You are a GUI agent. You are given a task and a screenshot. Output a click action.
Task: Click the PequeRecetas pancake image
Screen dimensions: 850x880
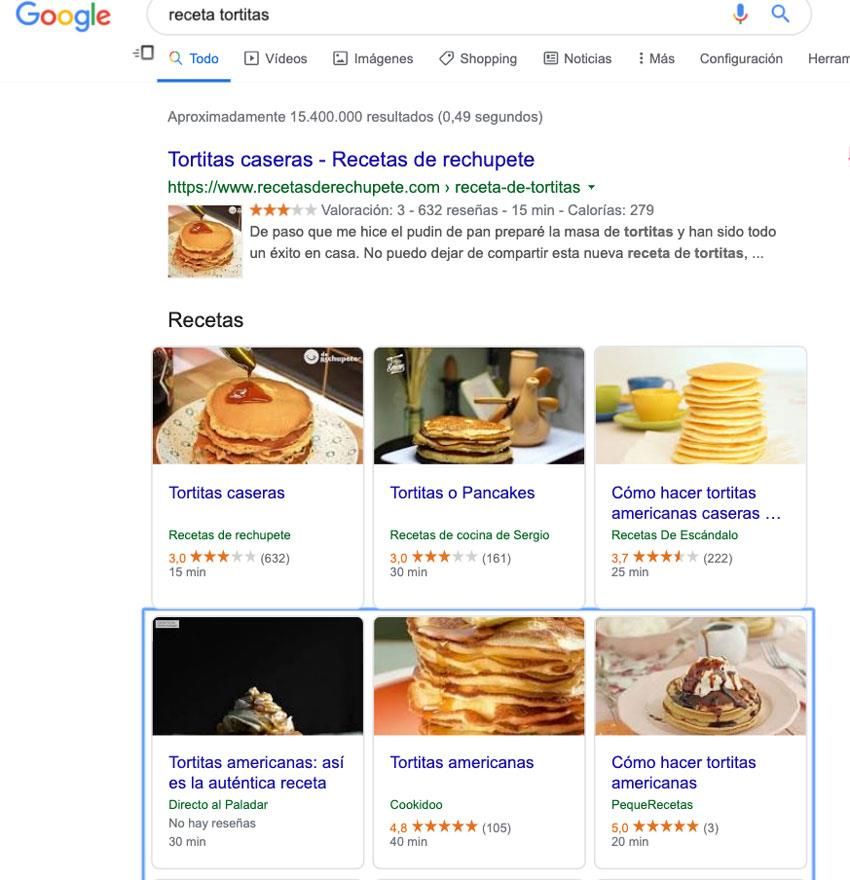pyautogui.click(x=700, y=676)
